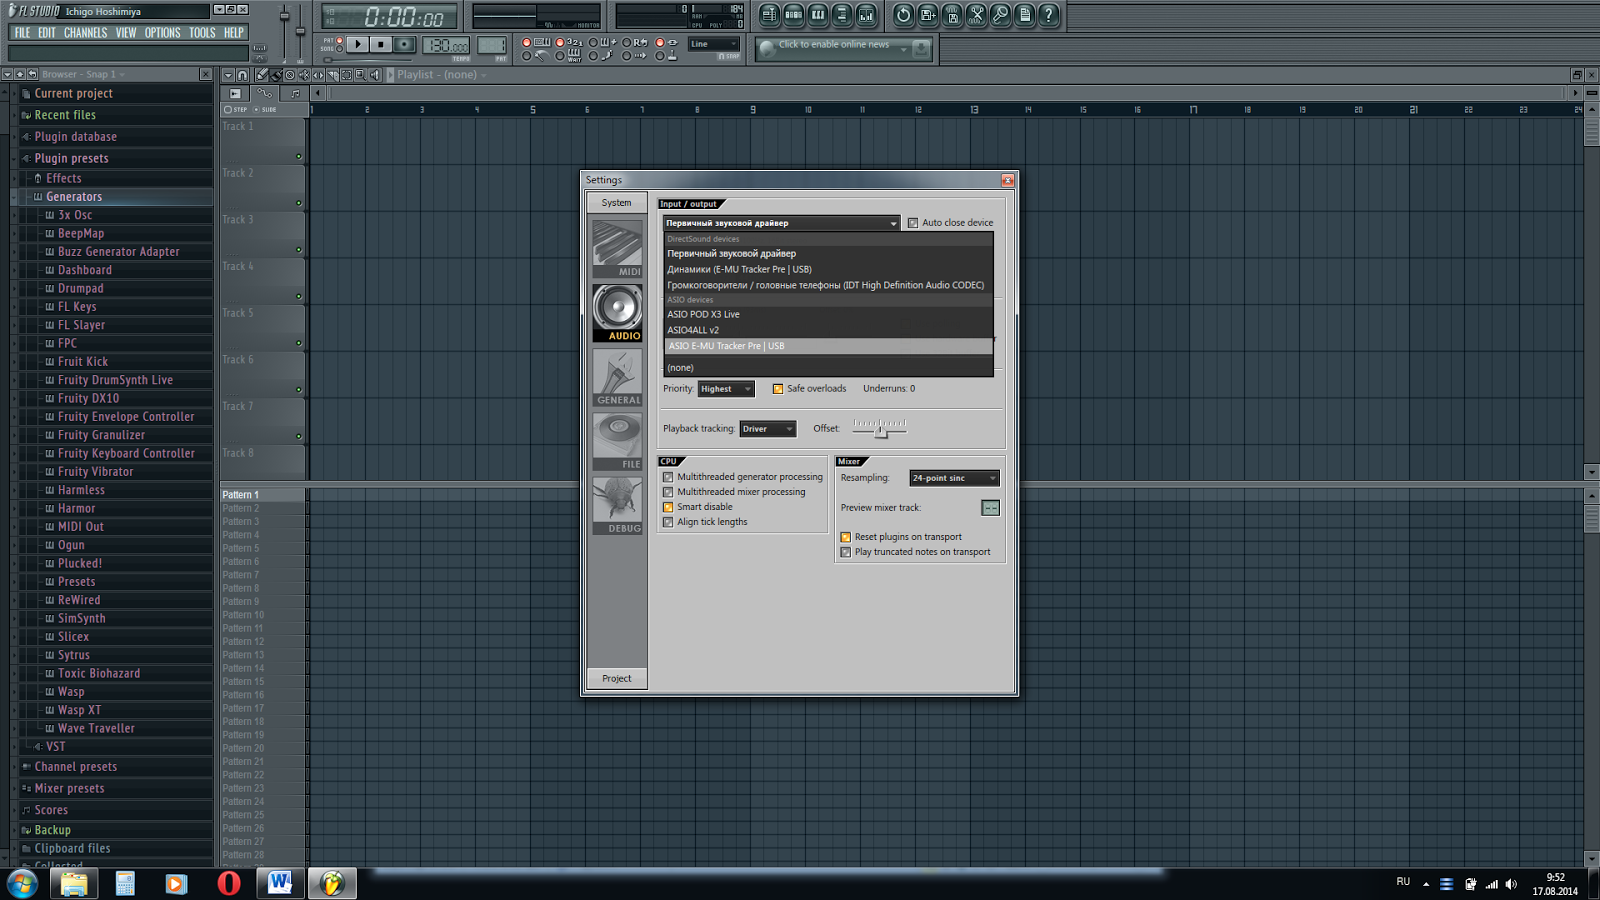This screenshot has width=1600, height=900.
Task: Toggle the Auto close device checkbox
Action: (912, 222)
